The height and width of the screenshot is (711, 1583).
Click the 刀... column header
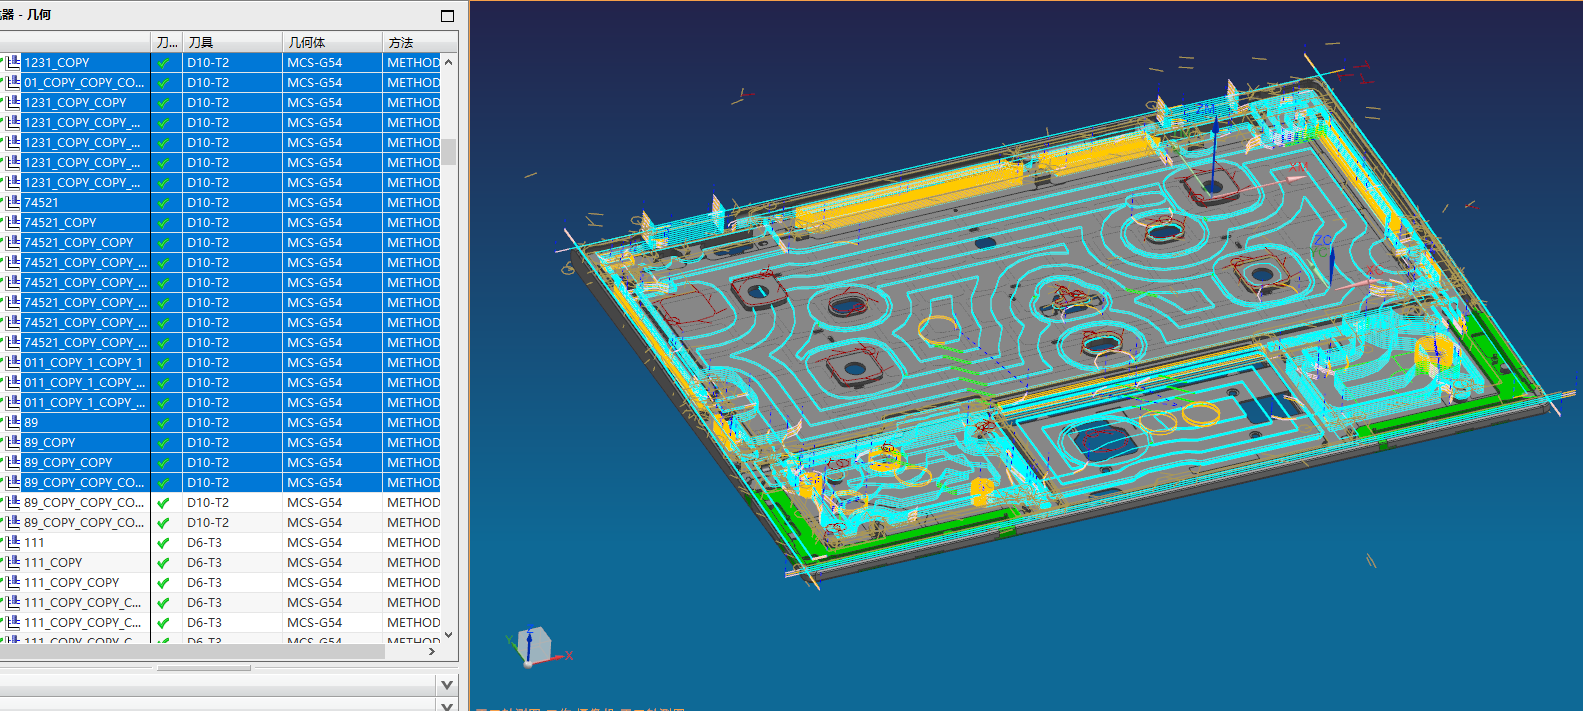click(166, 42)
